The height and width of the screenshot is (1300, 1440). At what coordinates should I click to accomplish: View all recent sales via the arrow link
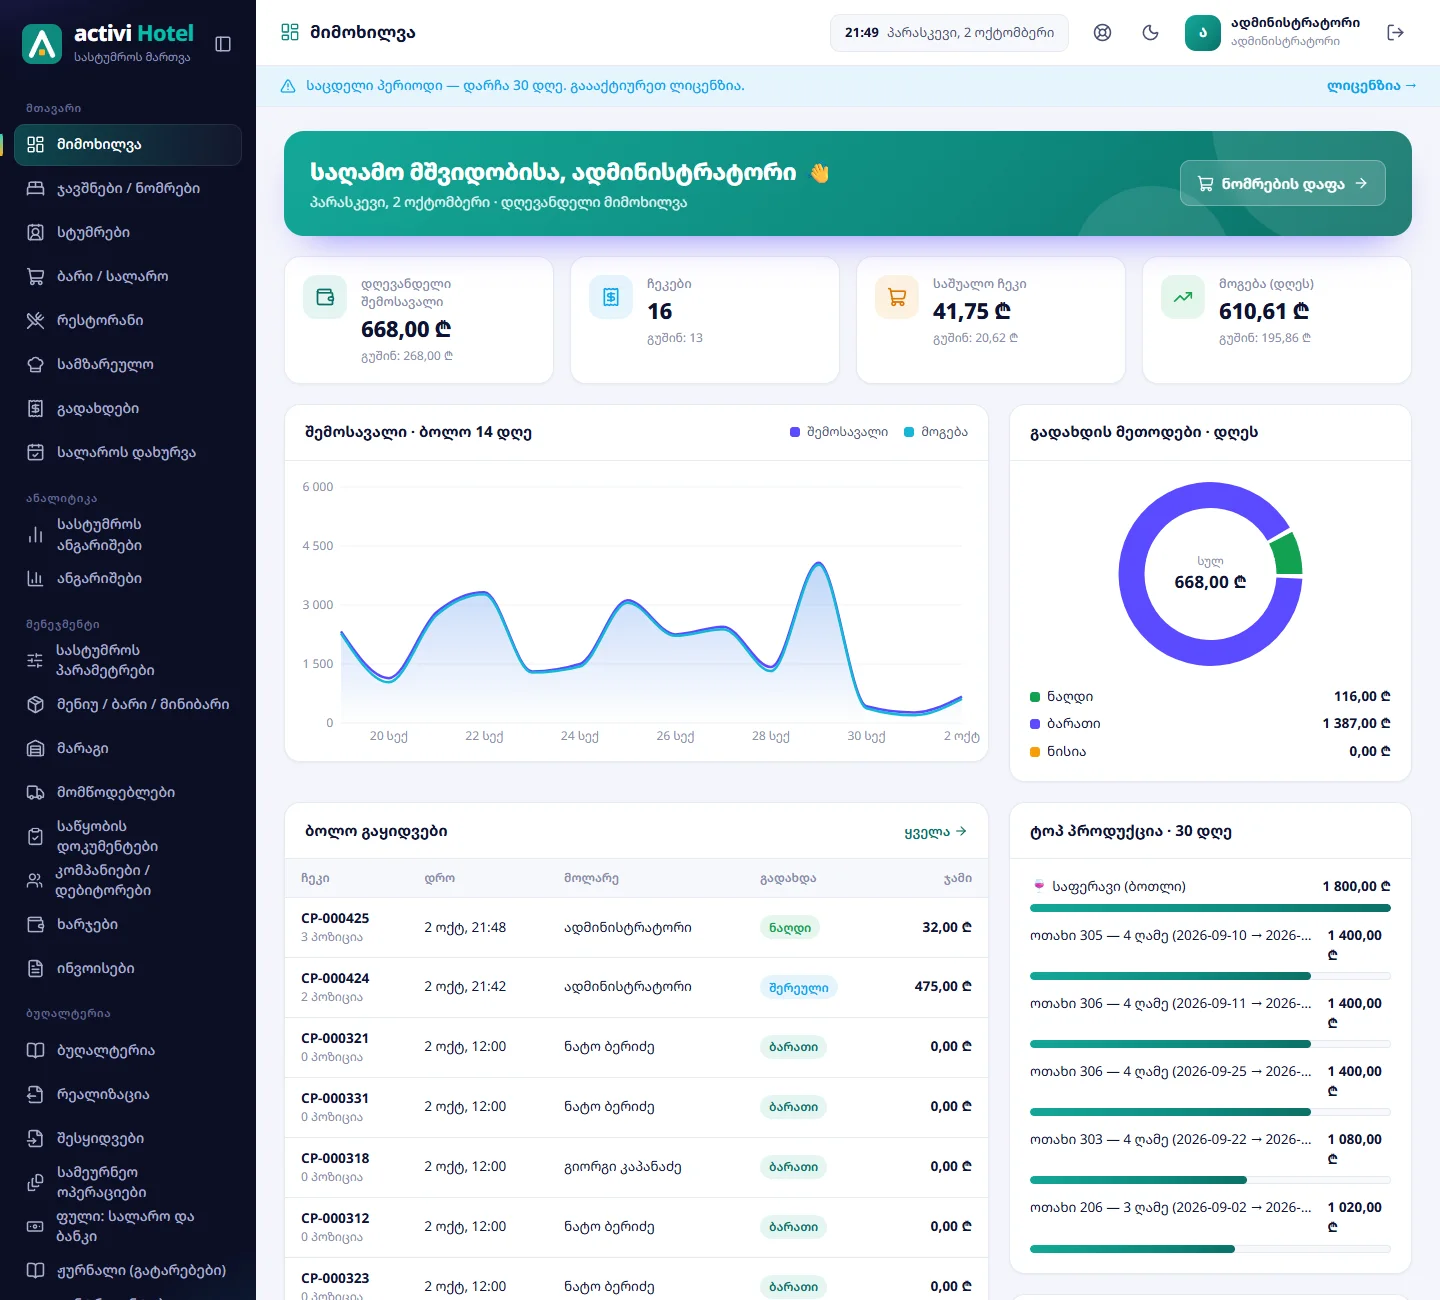(x=935, y=831)
